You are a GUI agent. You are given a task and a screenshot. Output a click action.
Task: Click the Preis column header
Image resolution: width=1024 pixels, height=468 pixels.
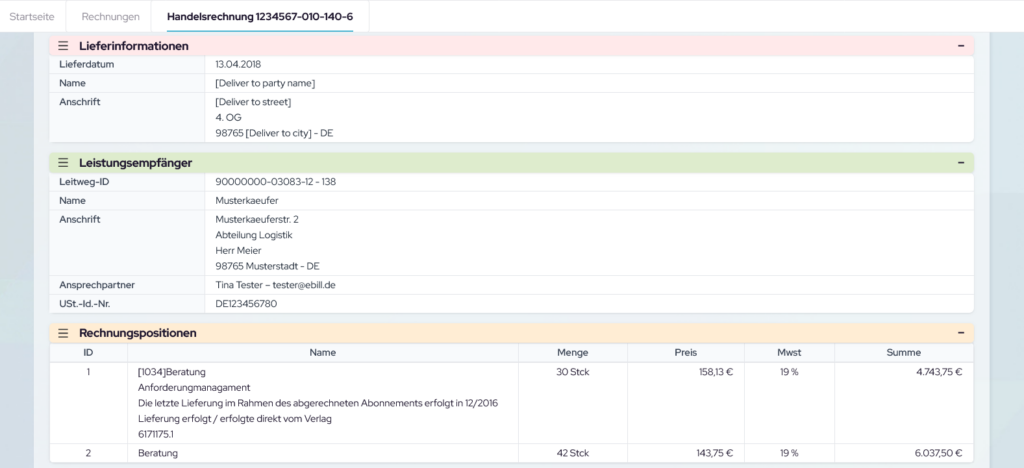pyautogui.click(x=686, y=352)
